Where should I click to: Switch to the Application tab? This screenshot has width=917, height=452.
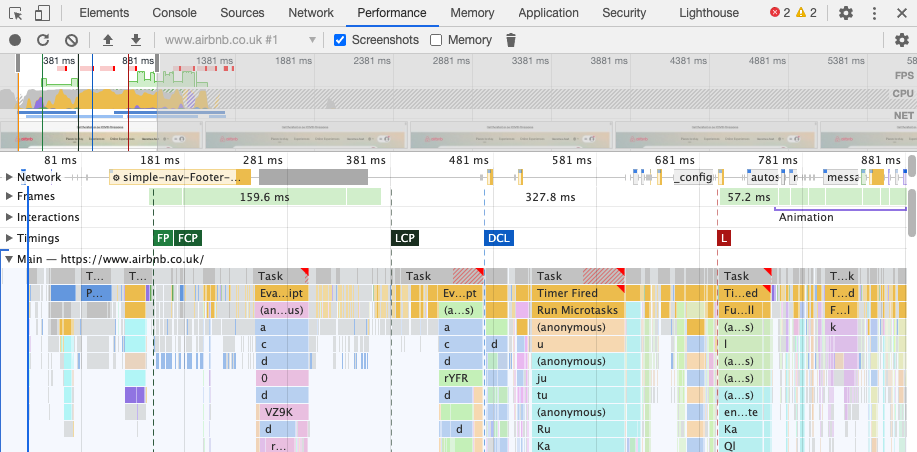[549, 13]
